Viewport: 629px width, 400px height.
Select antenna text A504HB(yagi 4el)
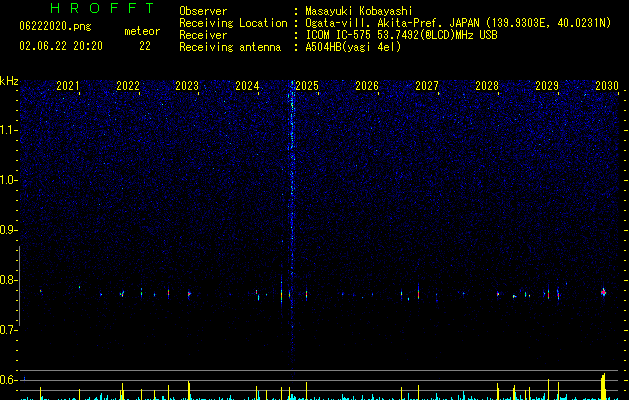tap(353, 47)
